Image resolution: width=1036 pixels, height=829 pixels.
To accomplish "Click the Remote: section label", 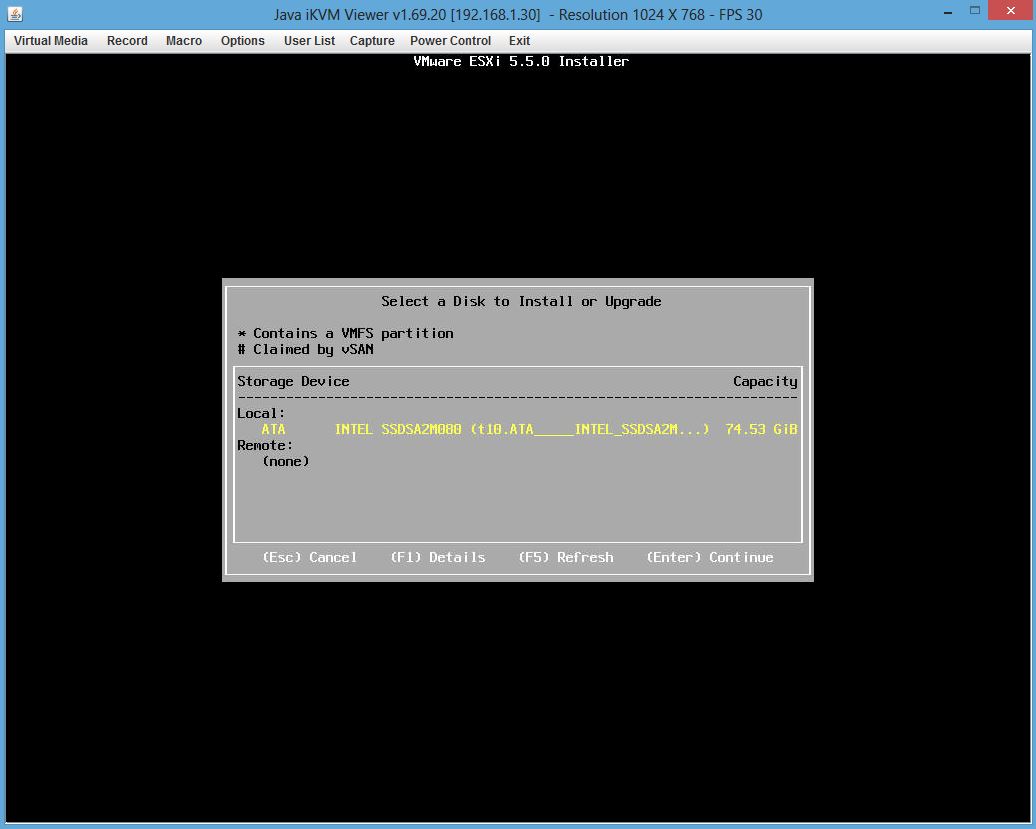I will tap(265, 445).
